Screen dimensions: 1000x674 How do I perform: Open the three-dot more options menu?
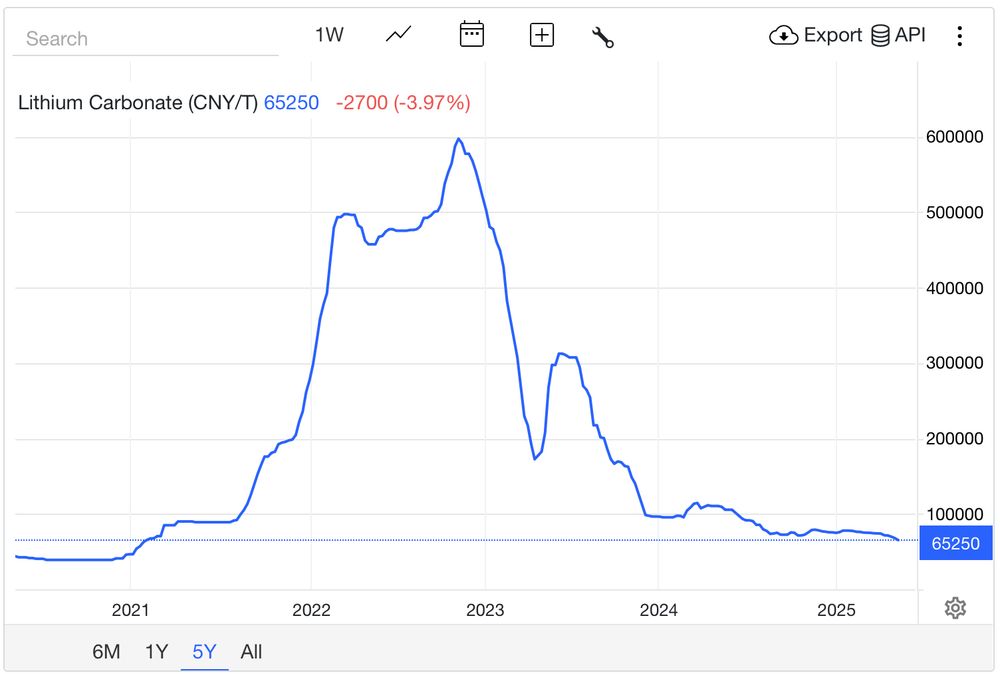coord(960,36)
